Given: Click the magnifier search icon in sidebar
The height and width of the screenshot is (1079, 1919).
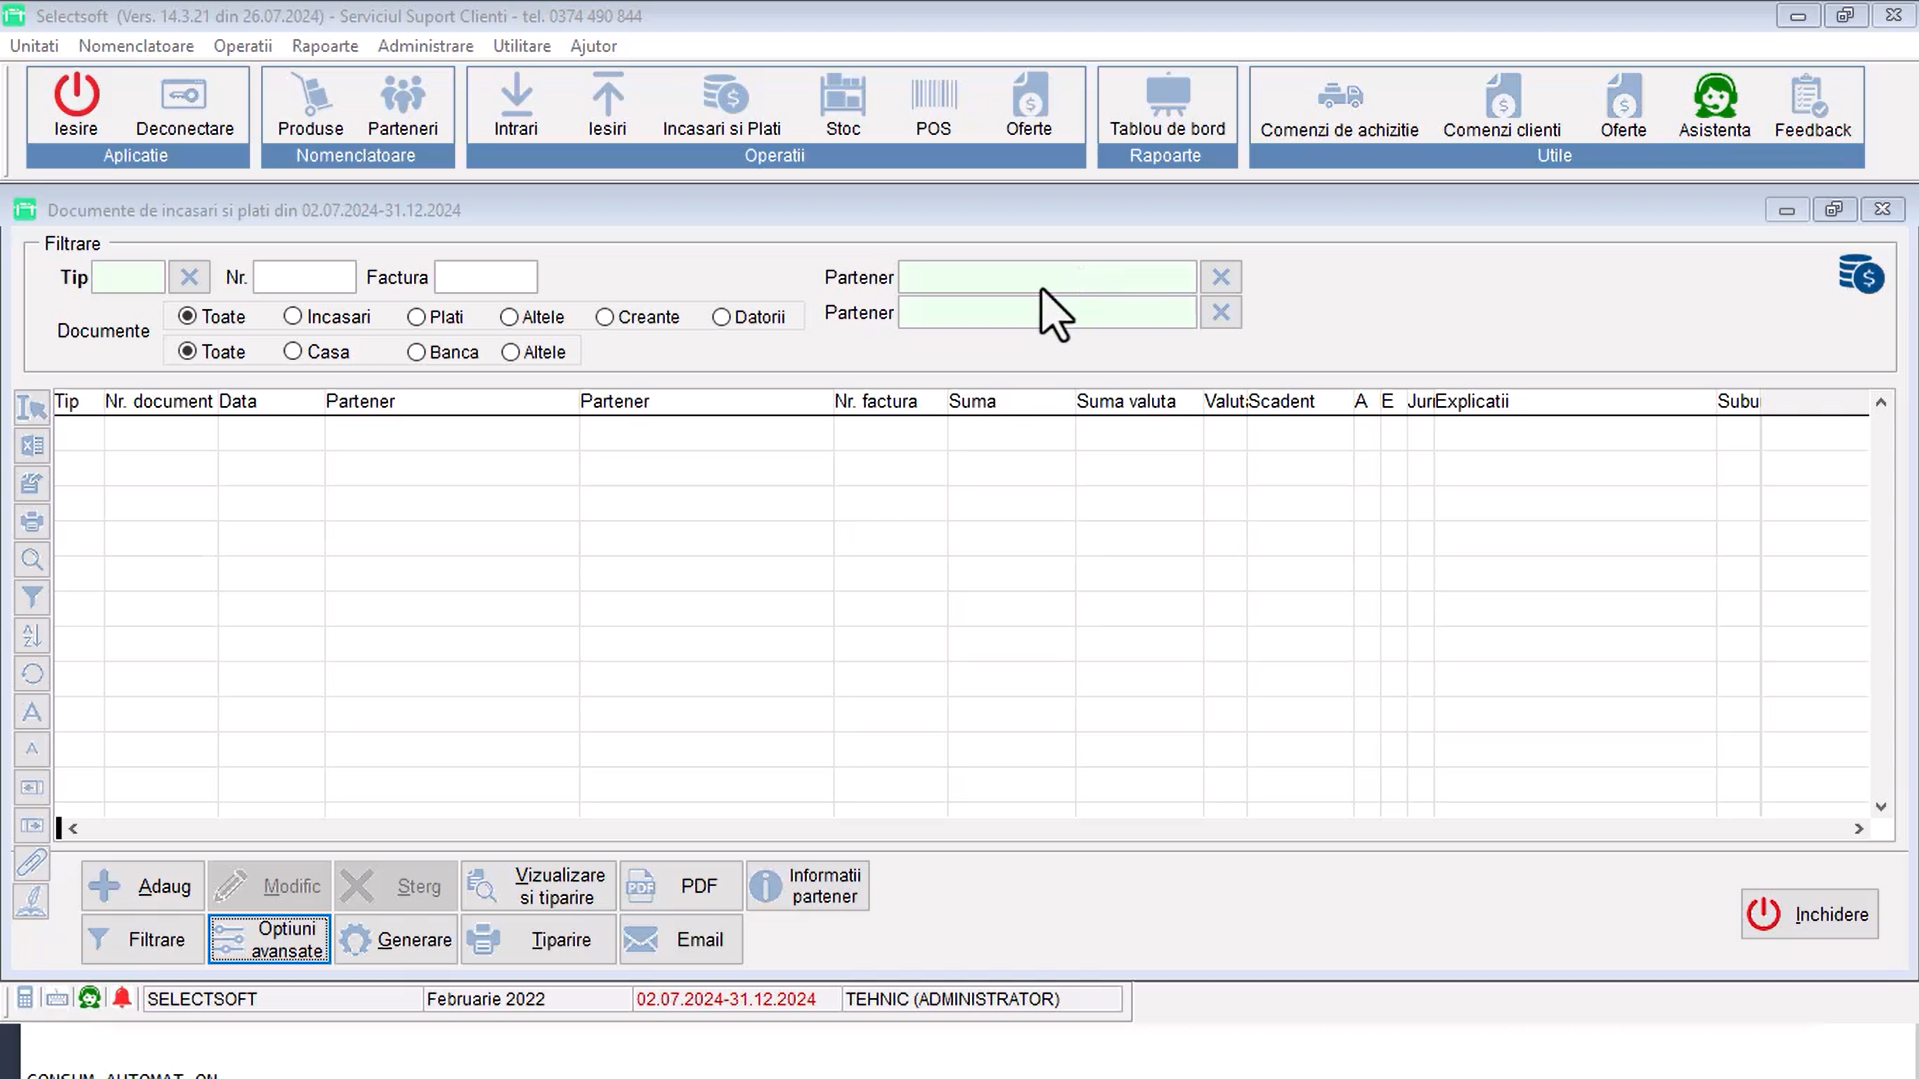Looking at the screenshot, I should click(x=31, y=559).
